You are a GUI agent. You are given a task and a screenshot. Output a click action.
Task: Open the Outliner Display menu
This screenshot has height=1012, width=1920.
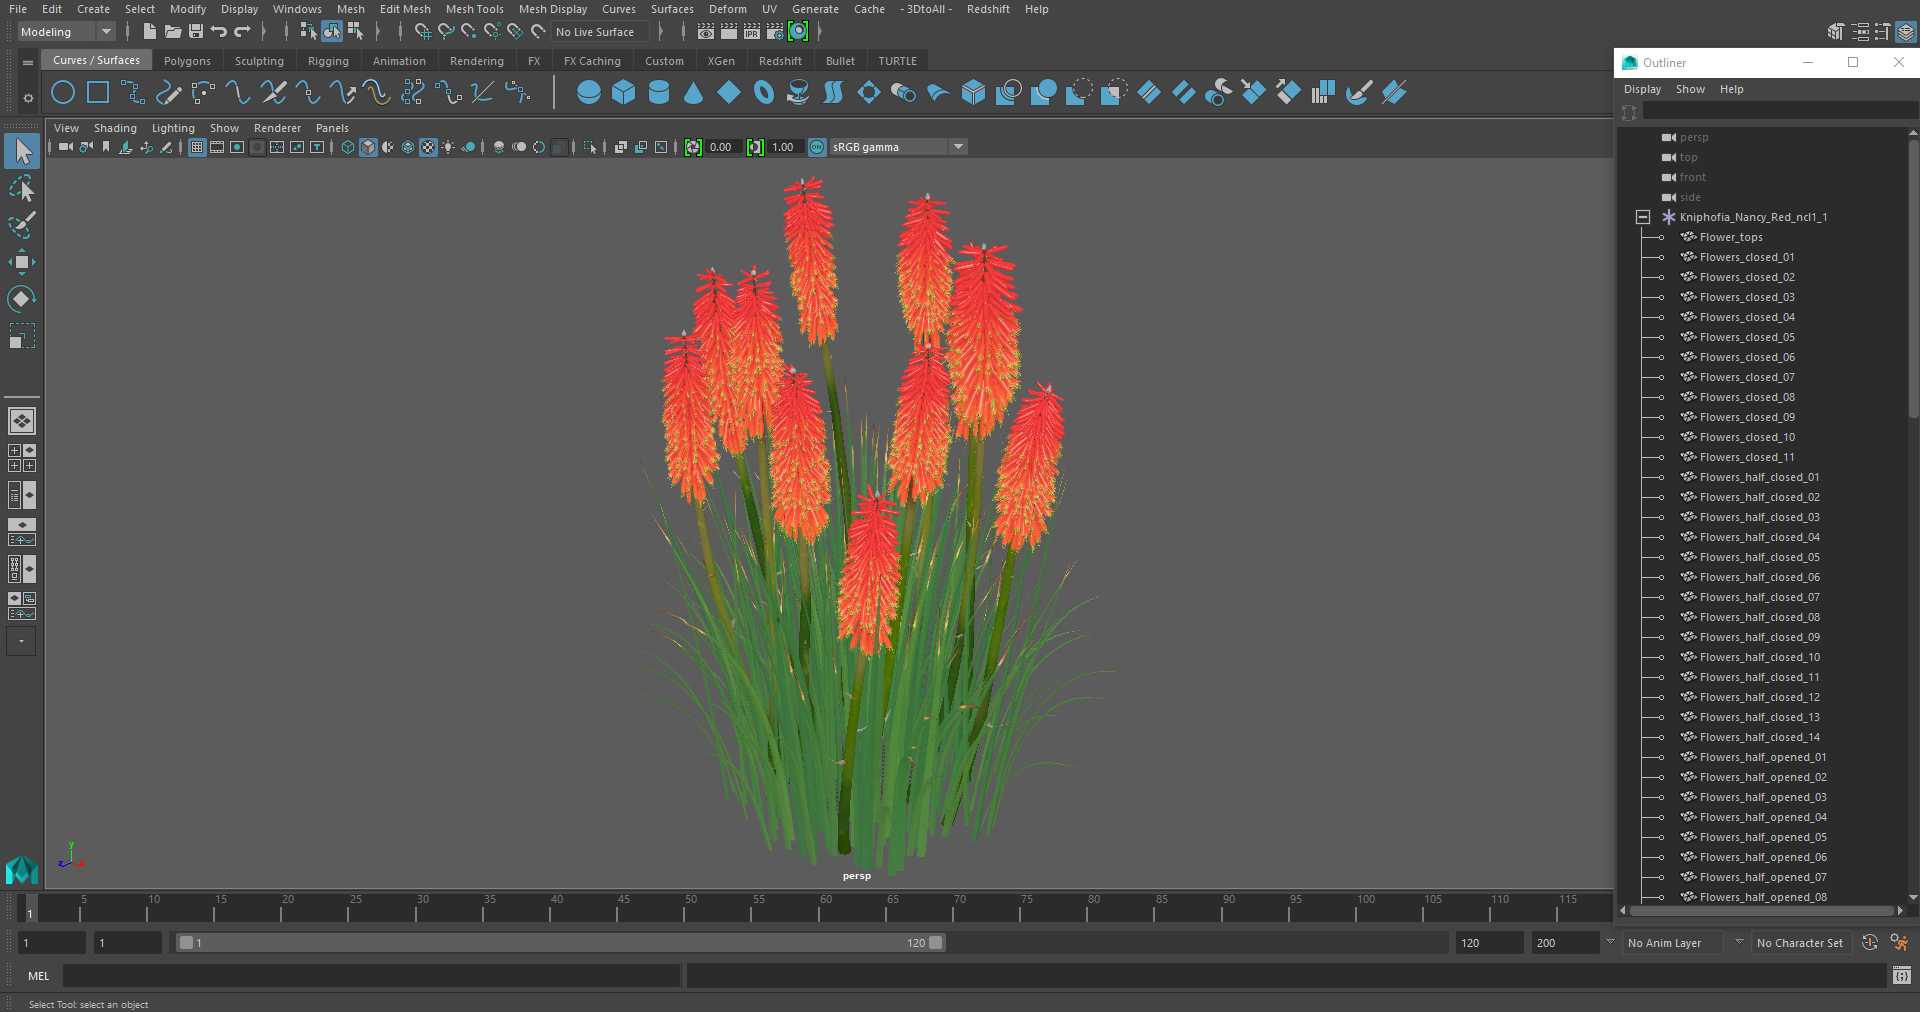[x=1642, y=89]
